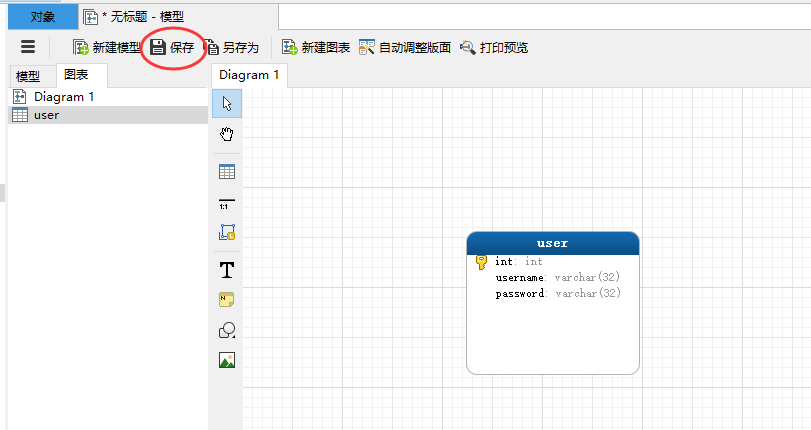Select the username: varchar(32) field
This screenshot has width=811, height=430.
click(x=558, y=278)
